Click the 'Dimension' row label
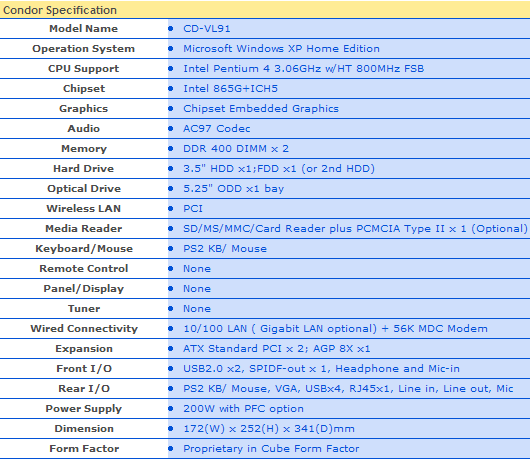Image resolution: width=530 pixels, height=459 pixels. click(x=84, y=429)
